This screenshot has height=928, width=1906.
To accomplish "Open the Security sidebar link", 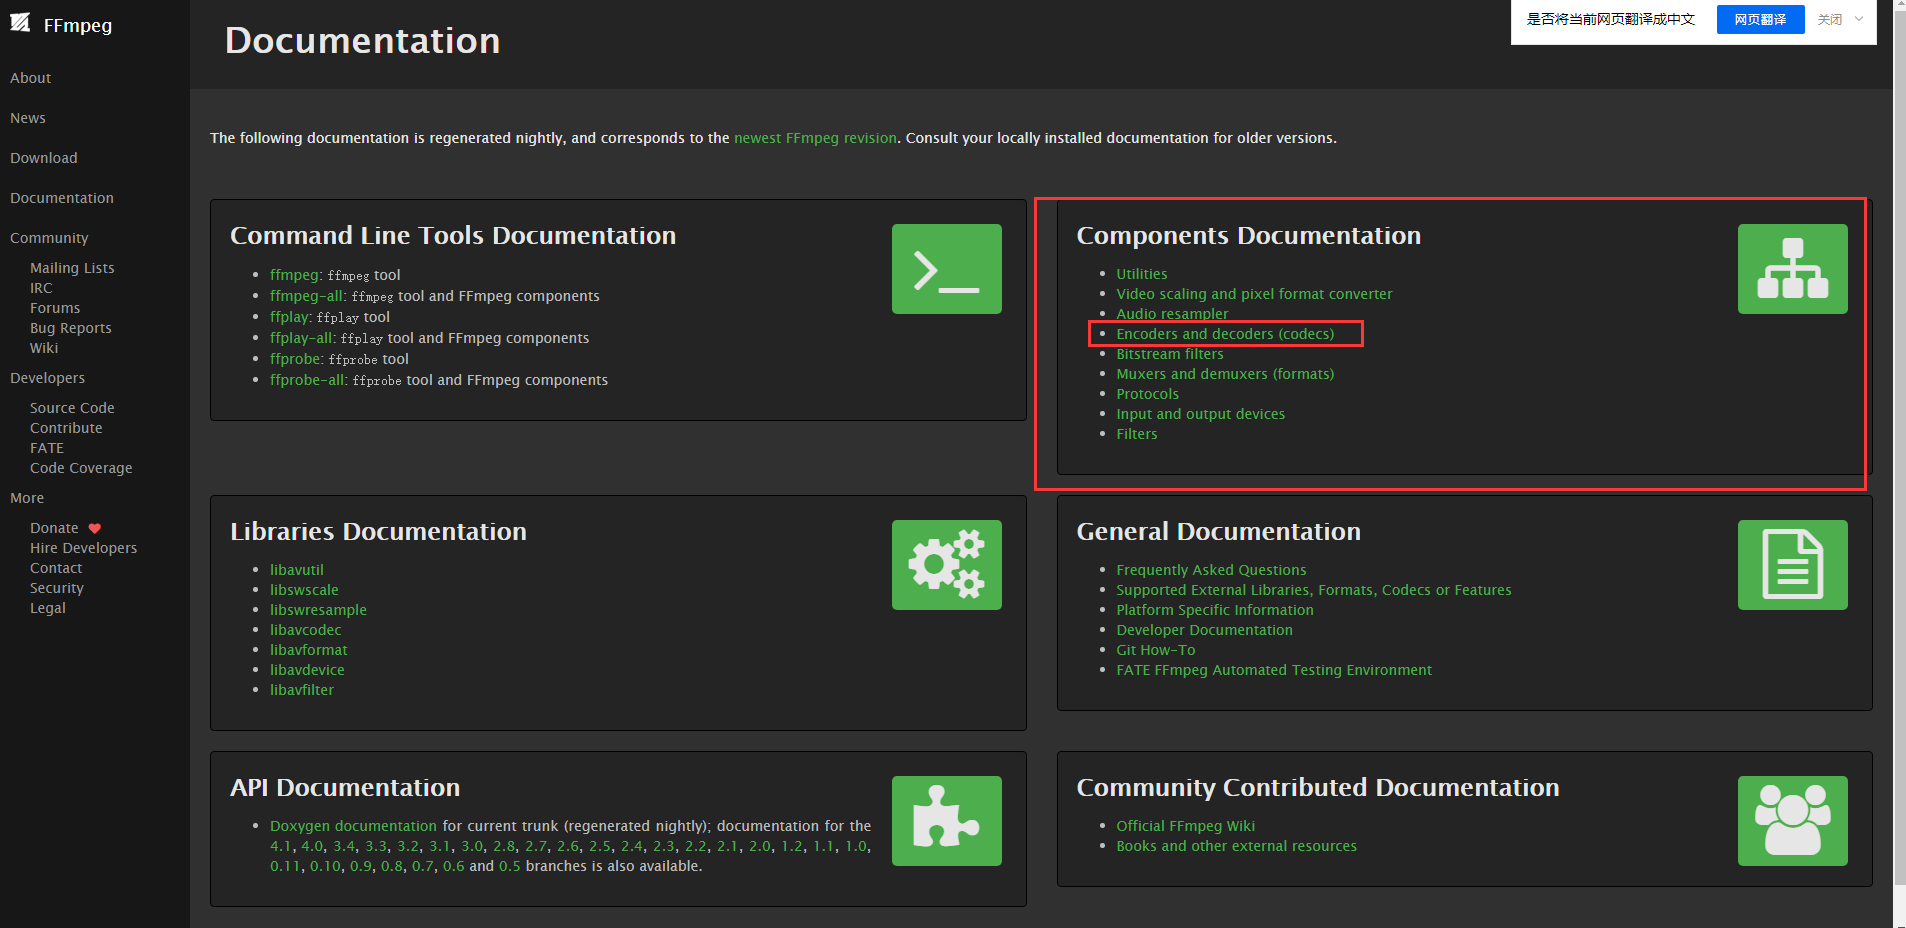I will click(x=57, y=588).
